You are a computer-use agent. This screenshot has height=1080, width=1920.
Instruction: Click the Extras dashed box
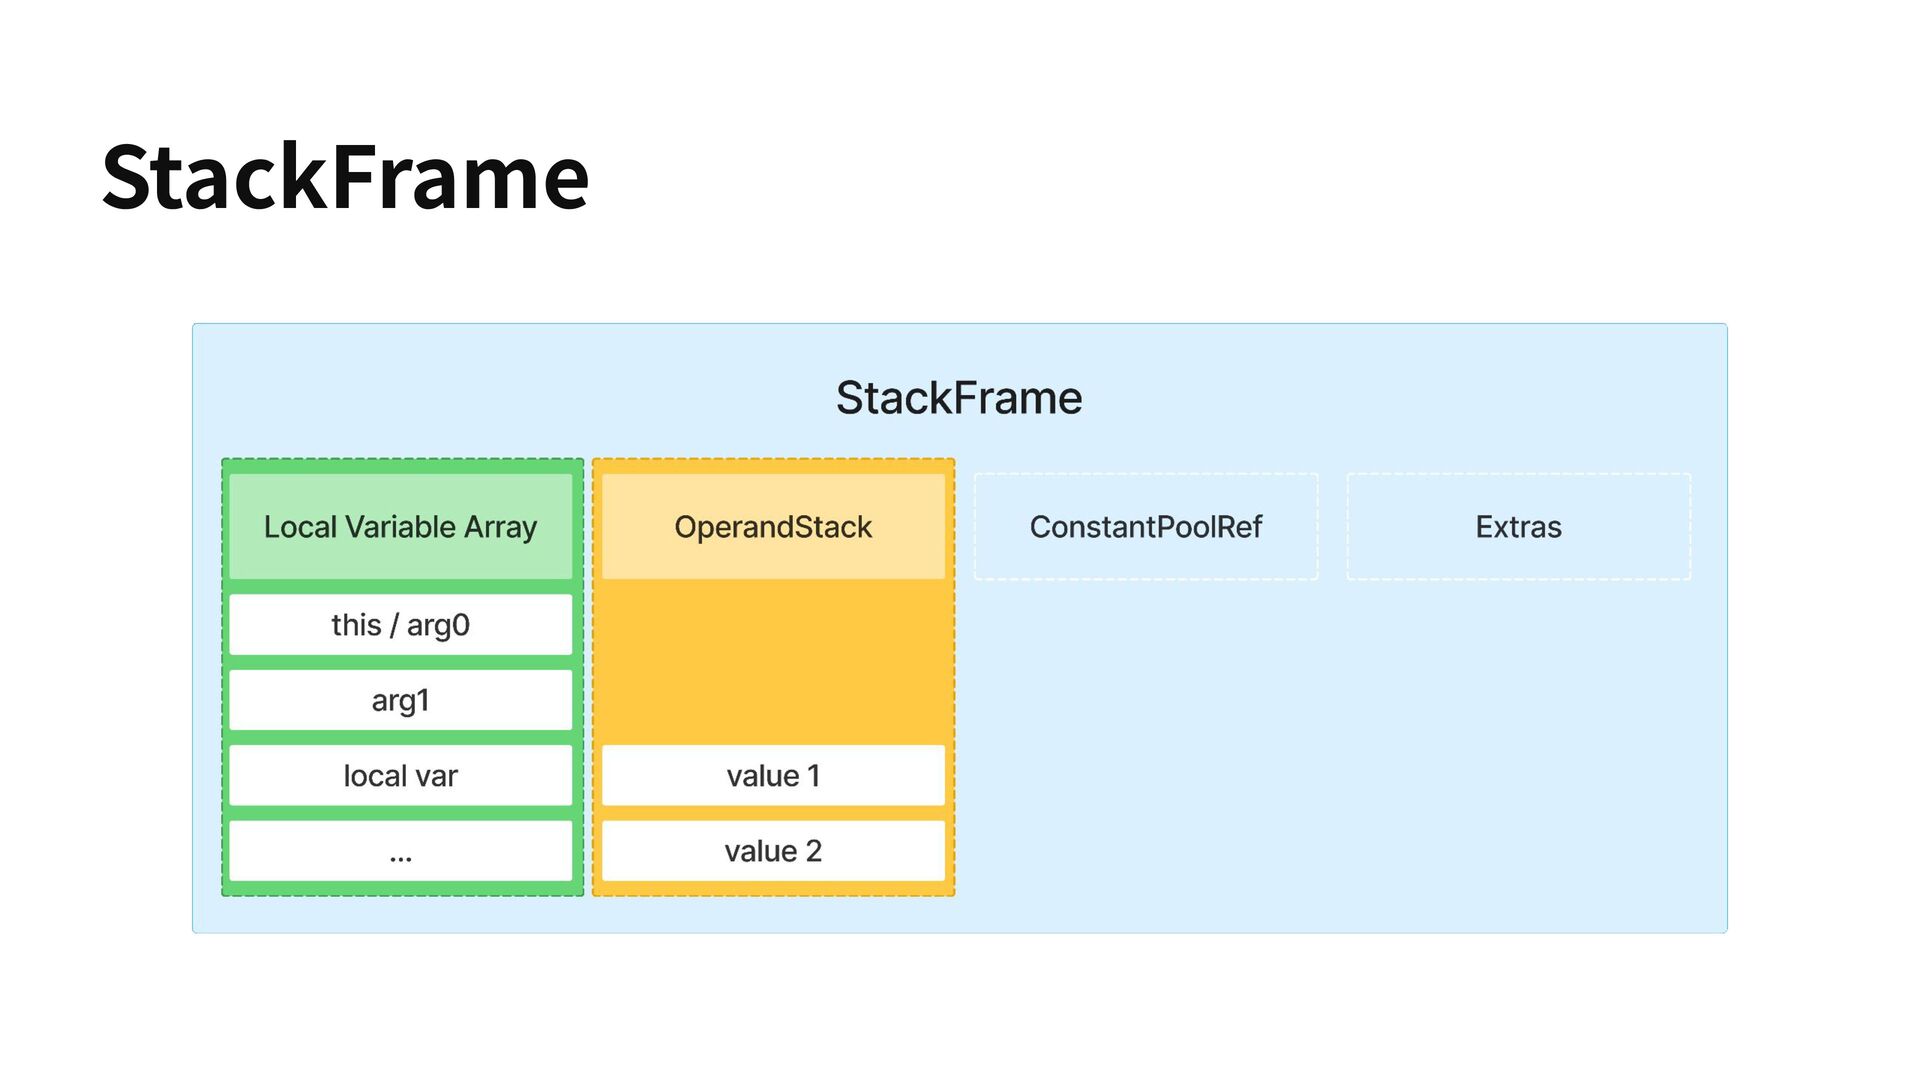point(1518,526)
